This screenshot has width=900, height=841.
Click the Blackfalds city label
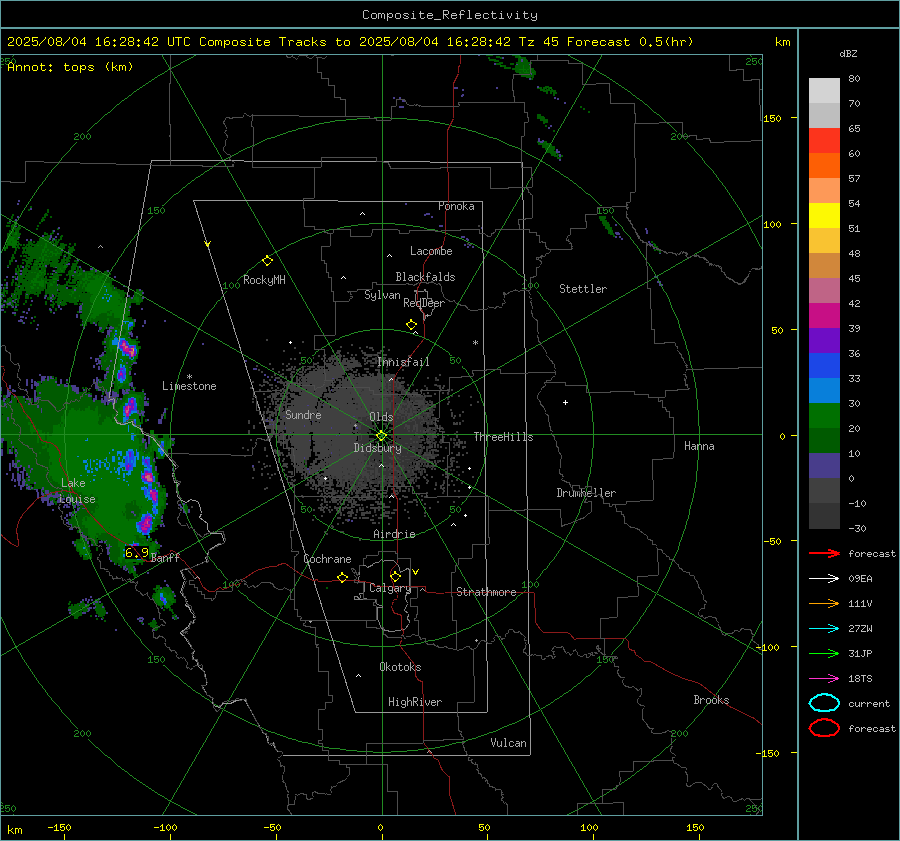425,277
